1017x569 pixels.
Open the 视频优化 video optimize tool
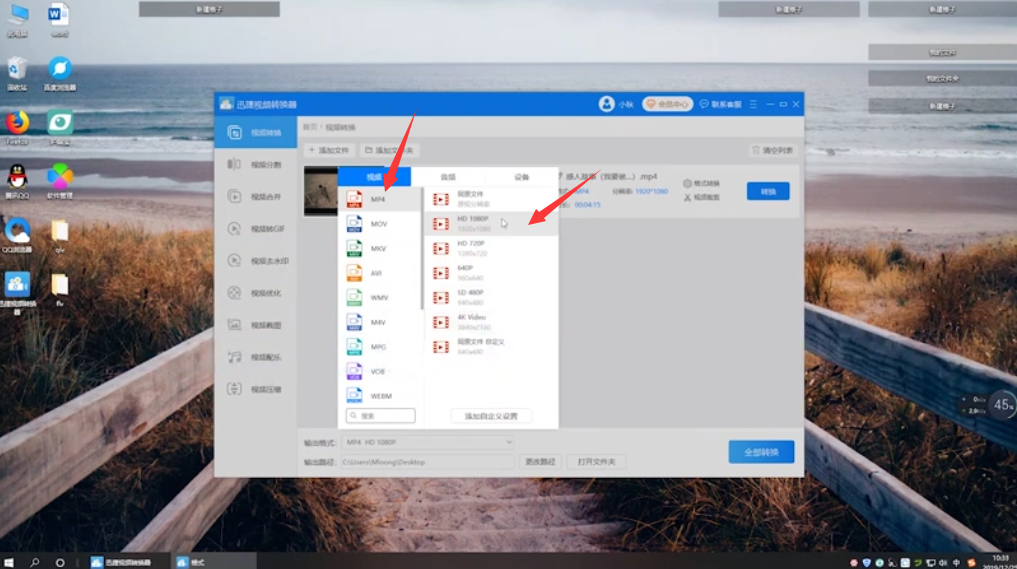click(x=256, y=293)
